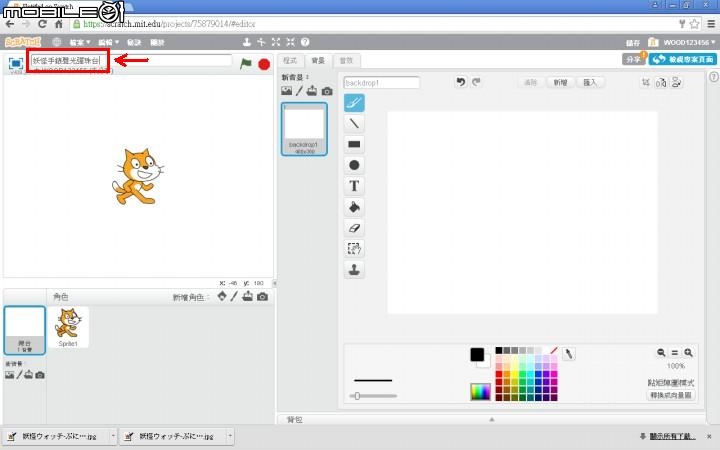720x450 pixels.
Task: Select the Text (T) tool
Action: coord(354,186)
